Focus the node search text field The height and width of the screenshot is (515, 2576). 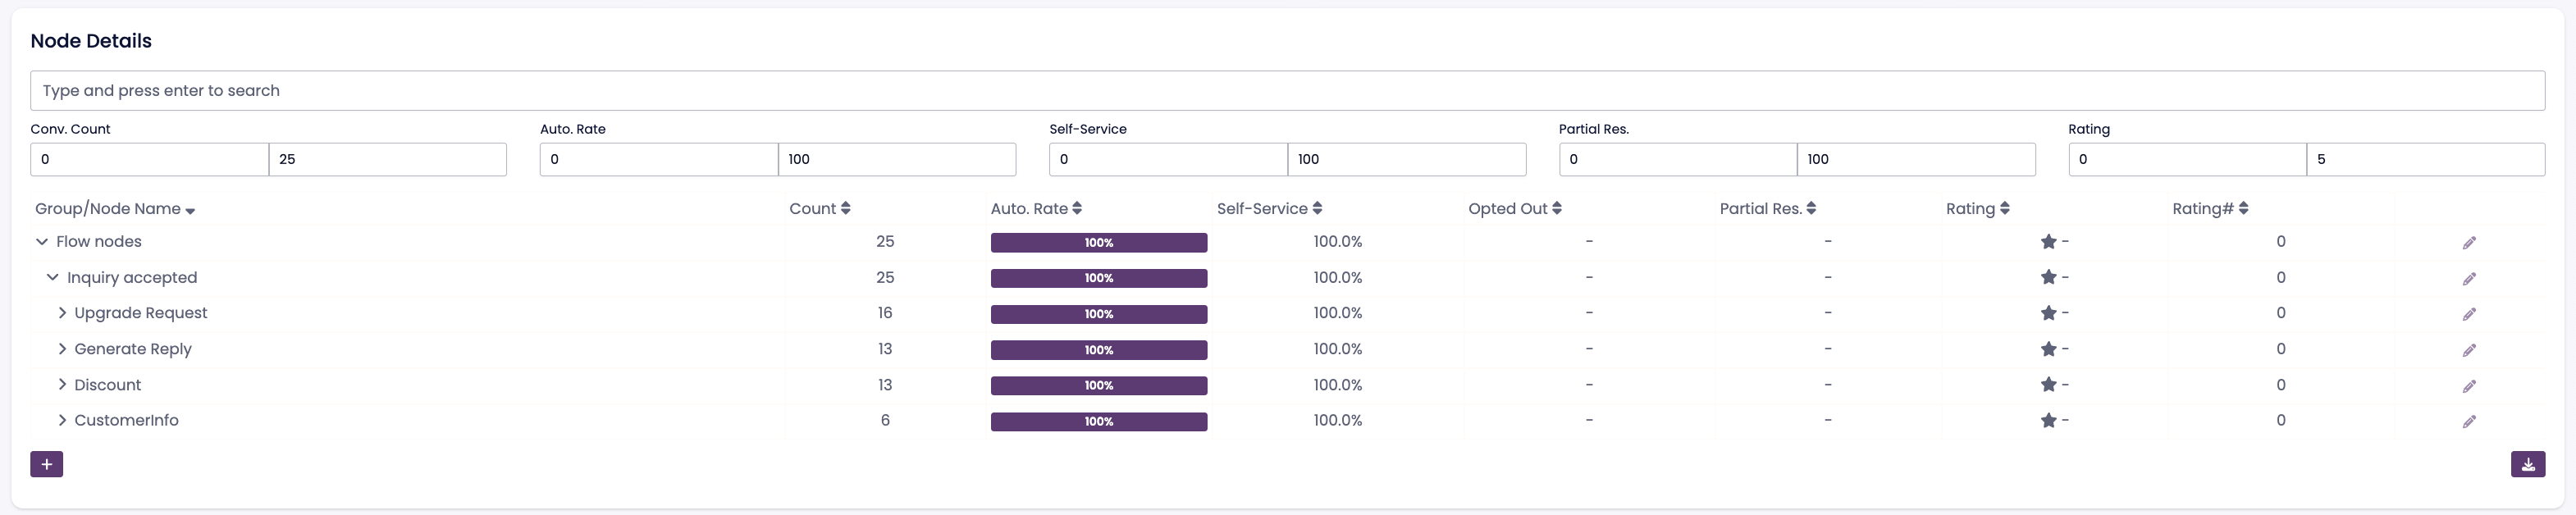[x=1286, y=91]
